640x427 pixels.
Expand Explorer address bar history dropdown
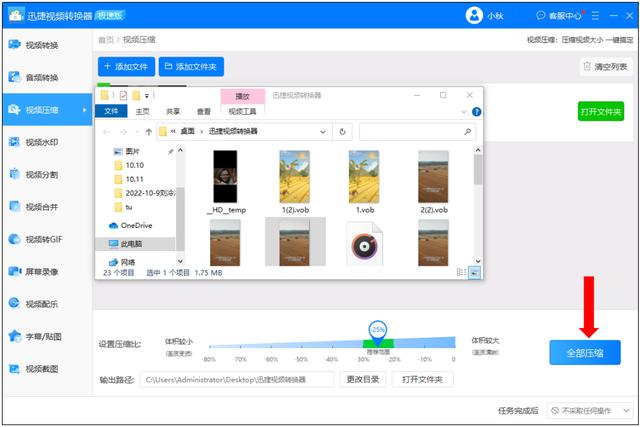323,132
